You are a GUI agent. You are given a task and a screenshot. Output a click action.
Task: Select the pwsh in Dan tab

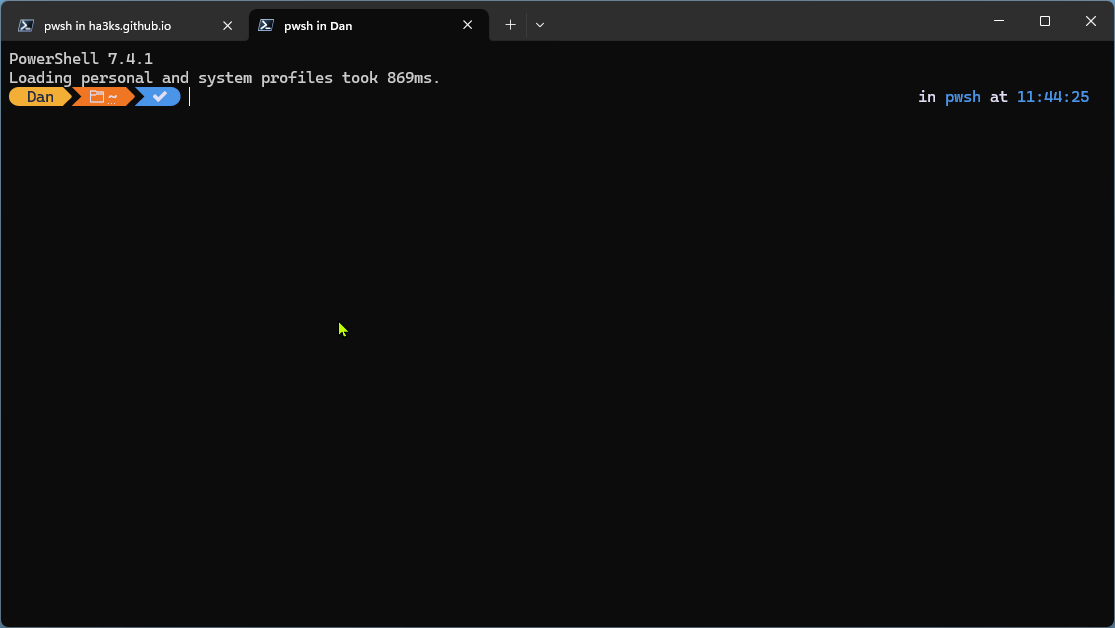pyautogui.click(x=368, y=26)
